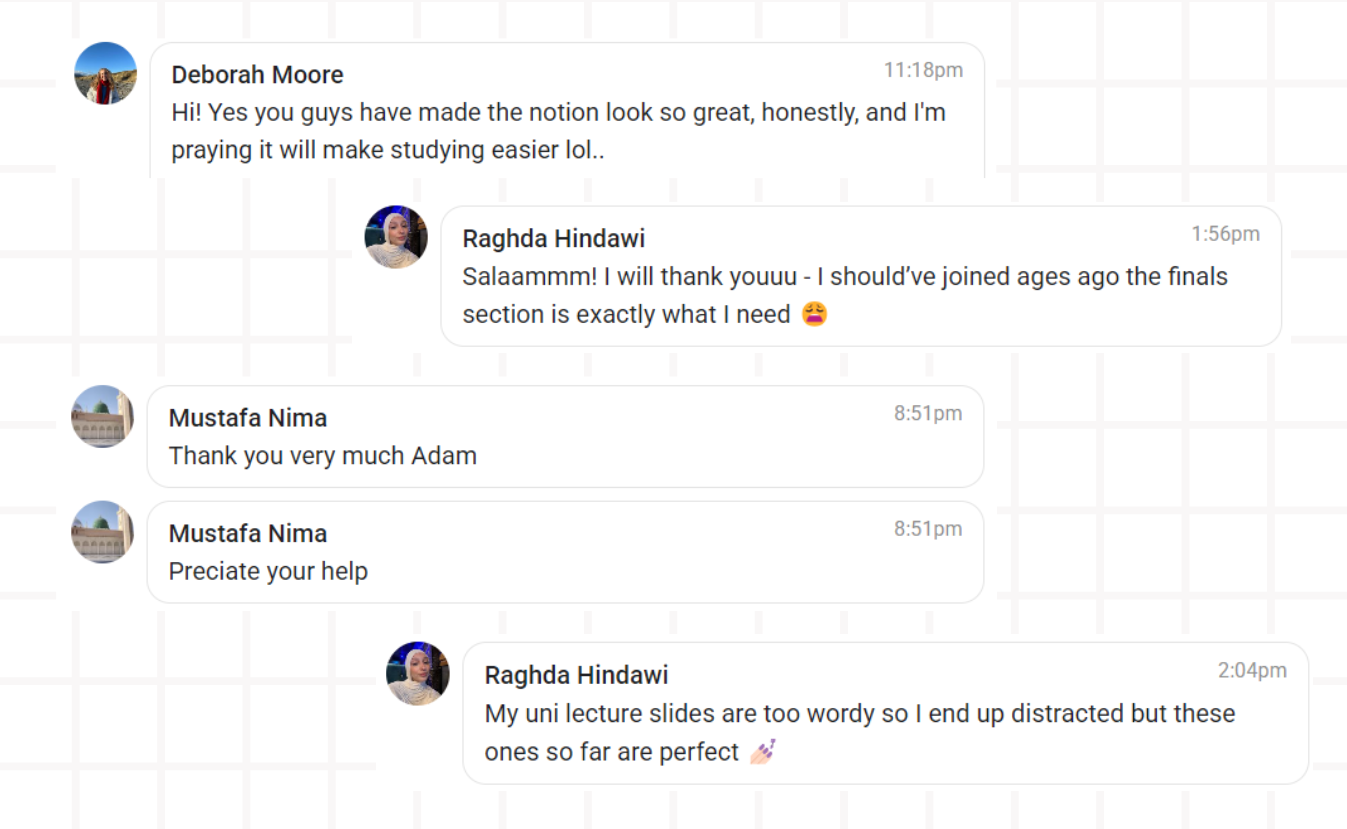Viewport: 1347px width, 829px height.
Task: Click the 8:51pm timestamp on the 'Preciate your help' message
Action: (928, 529)
